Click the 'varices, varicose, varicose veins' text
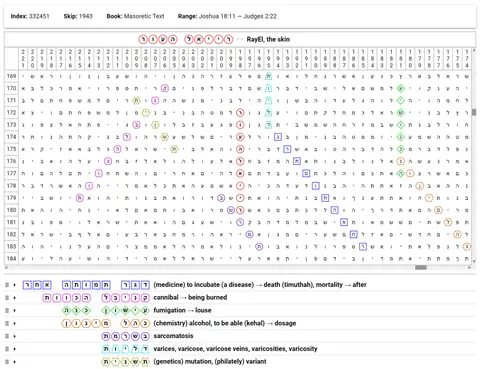 [235, 349]
